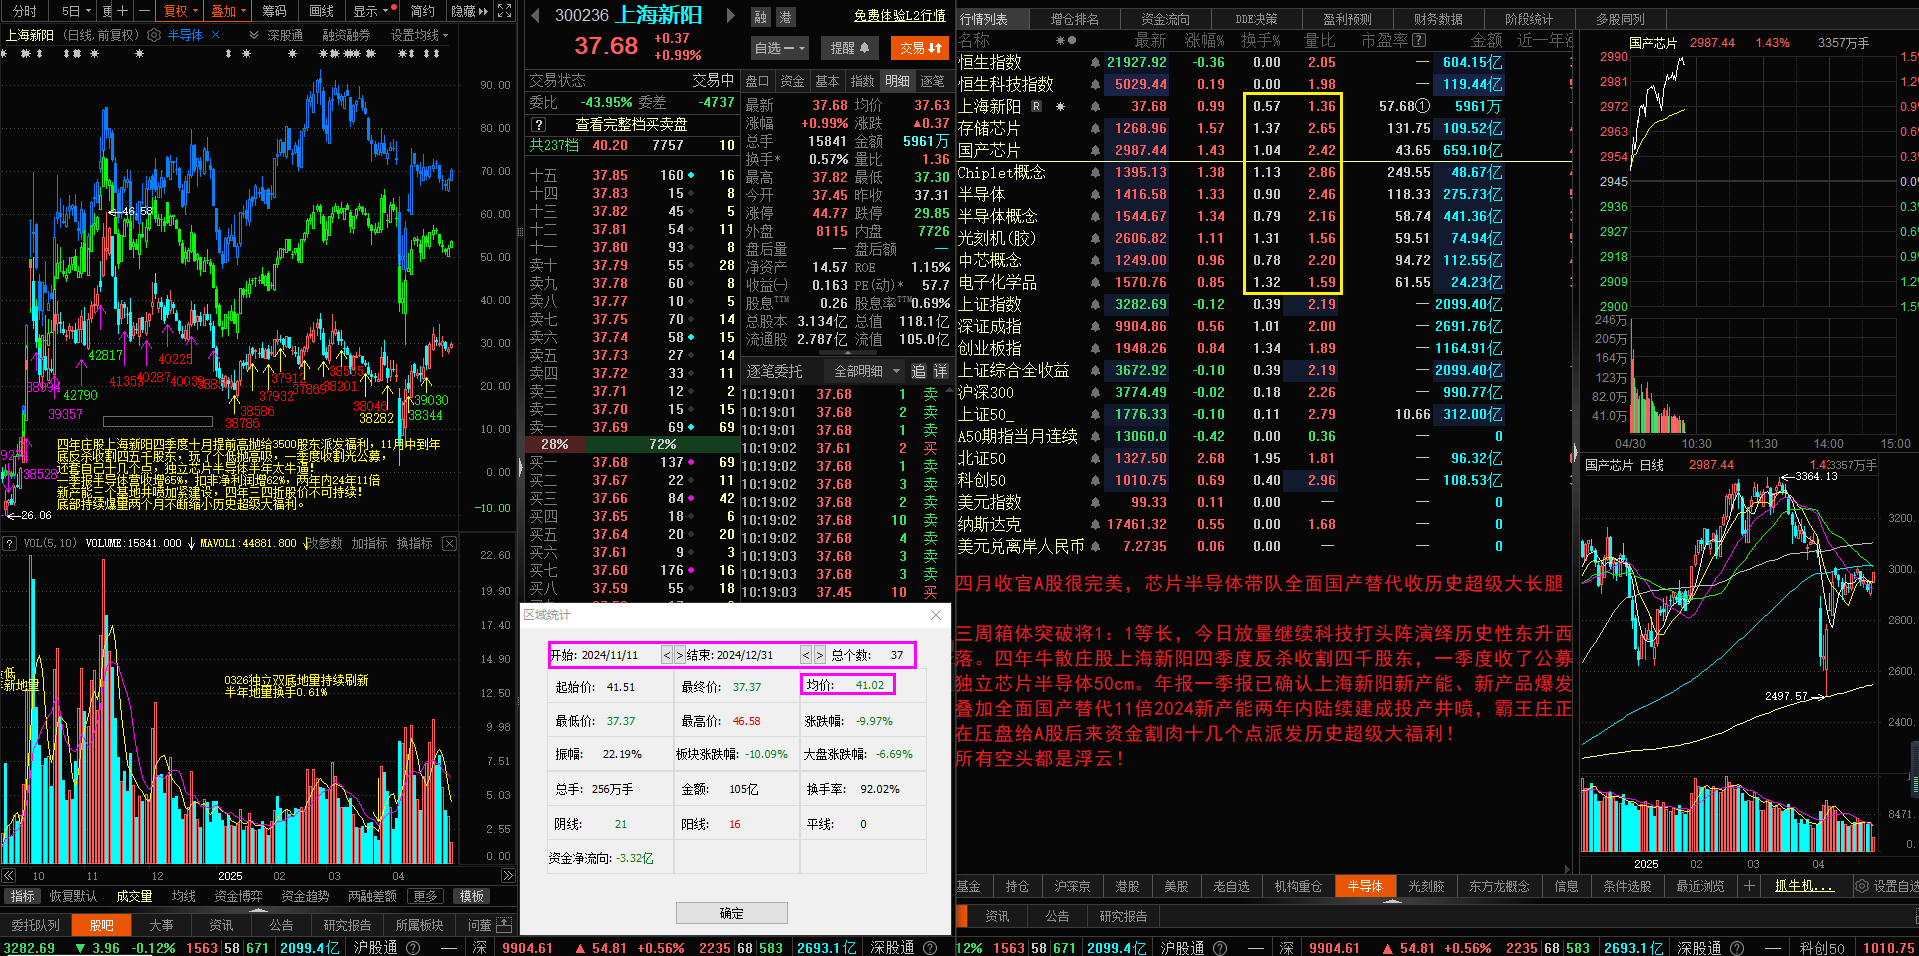Screen dimensions: 1919x956
Task: Zoom out the K-line chart with minus button
Action: [x=144, y=11]
